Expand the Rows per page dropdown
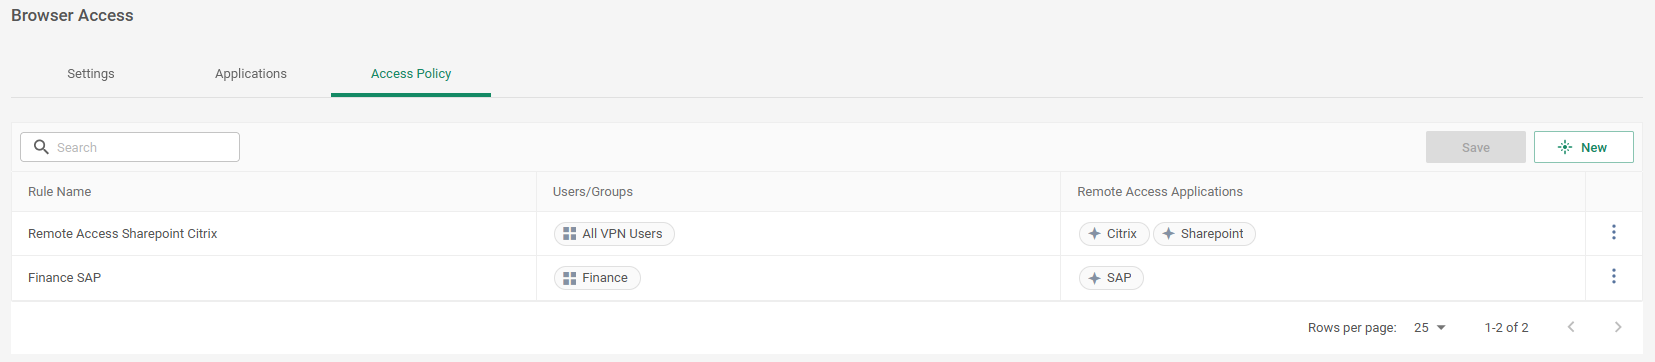1655x362 pixels. point(1430,327)
